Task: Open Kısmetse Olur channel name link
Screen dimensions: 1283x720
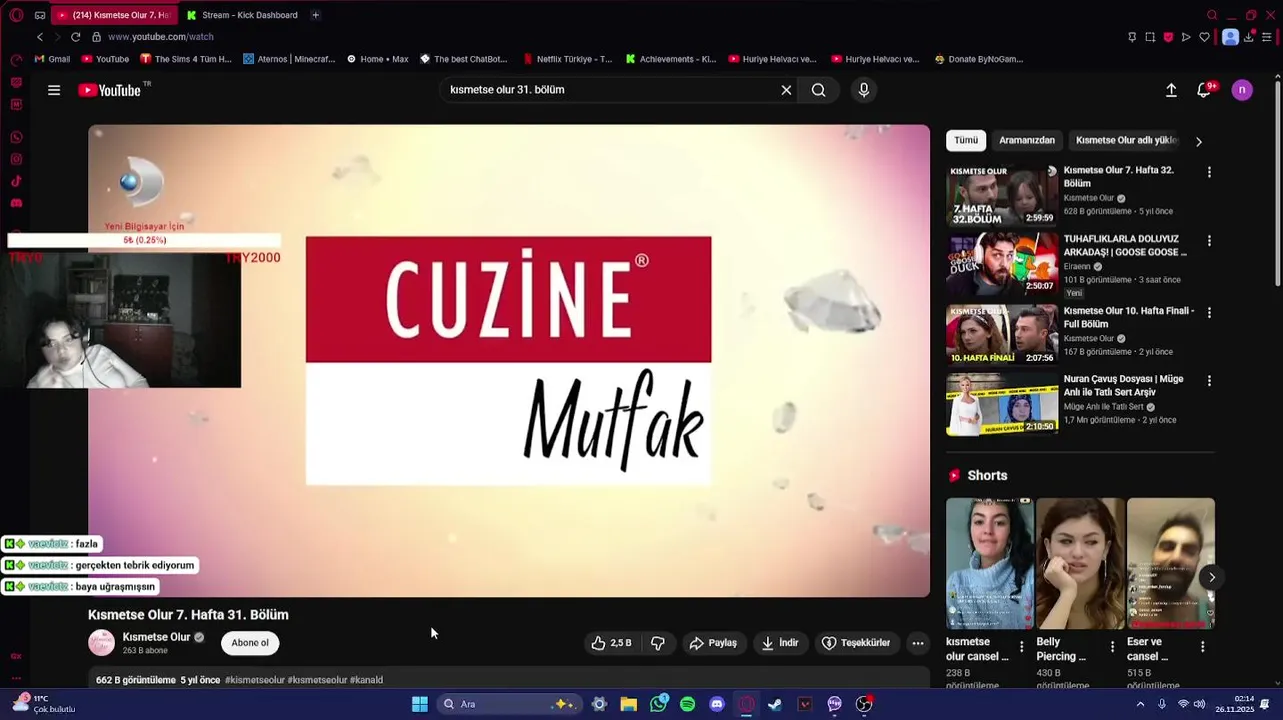Action: coord(156,637)
